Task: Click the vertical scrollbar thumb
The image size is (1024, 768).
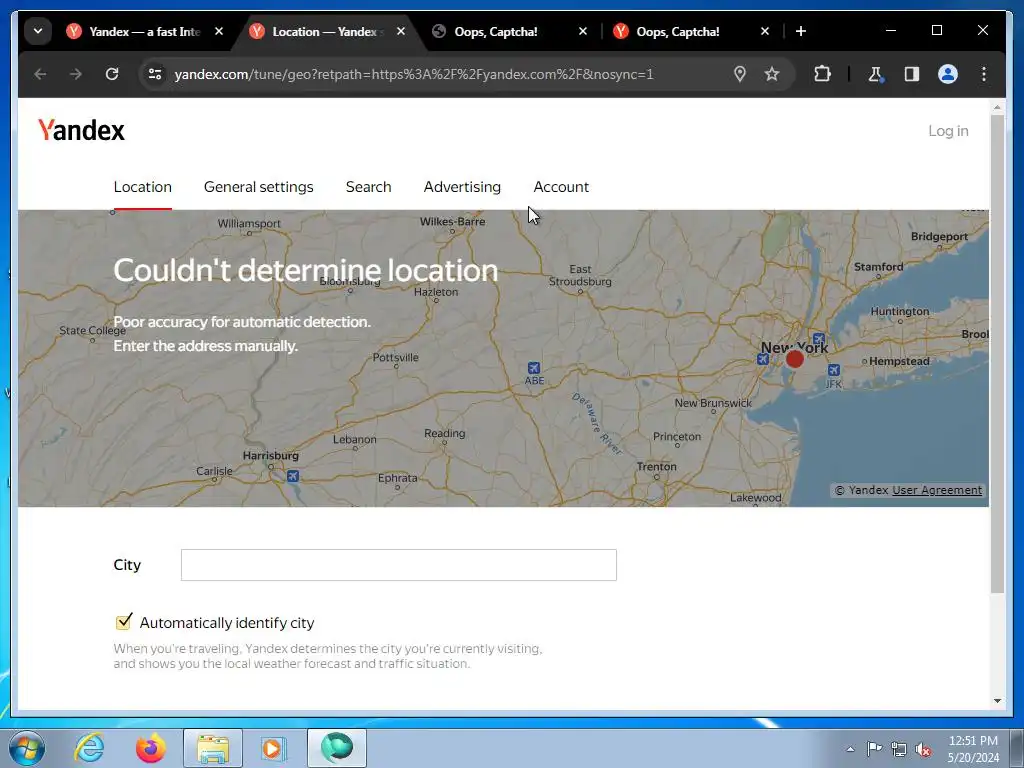Action: pos(997,354)
